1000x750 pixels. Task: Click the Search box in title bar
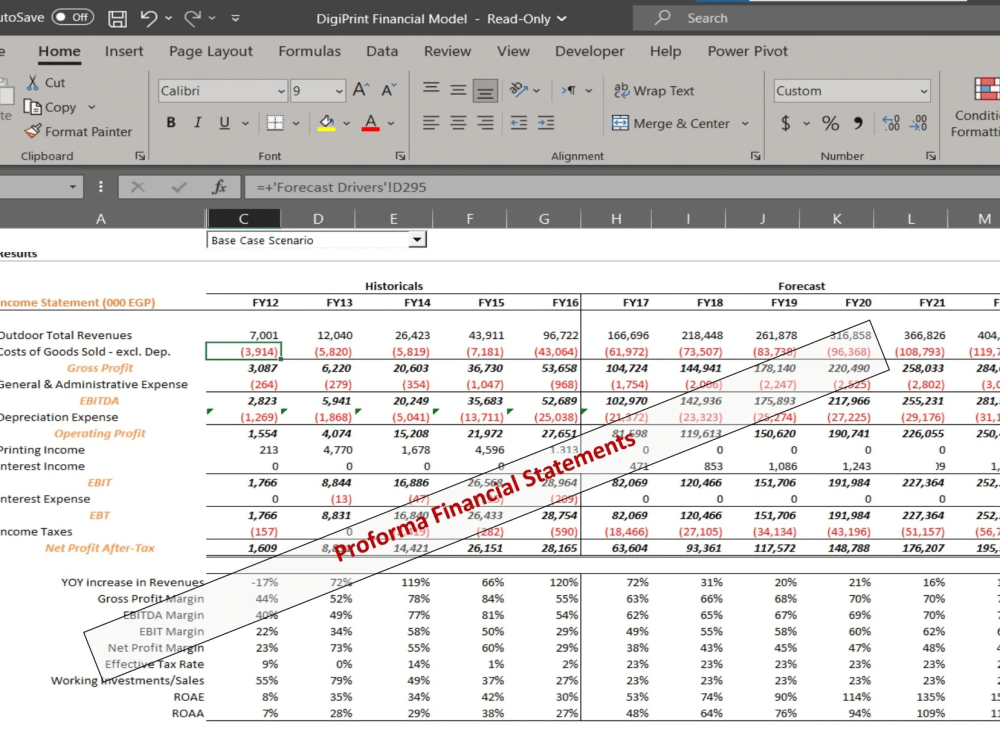(816, 18)
